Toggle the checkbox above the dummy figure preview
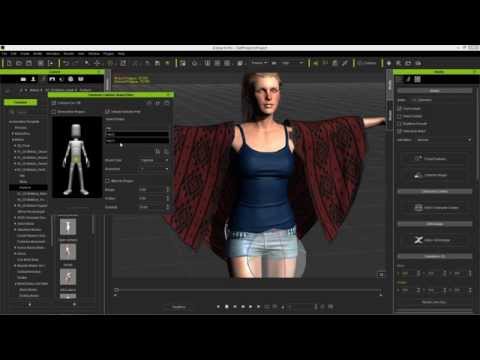The image size is (480, 360). [x=54, y=112]
